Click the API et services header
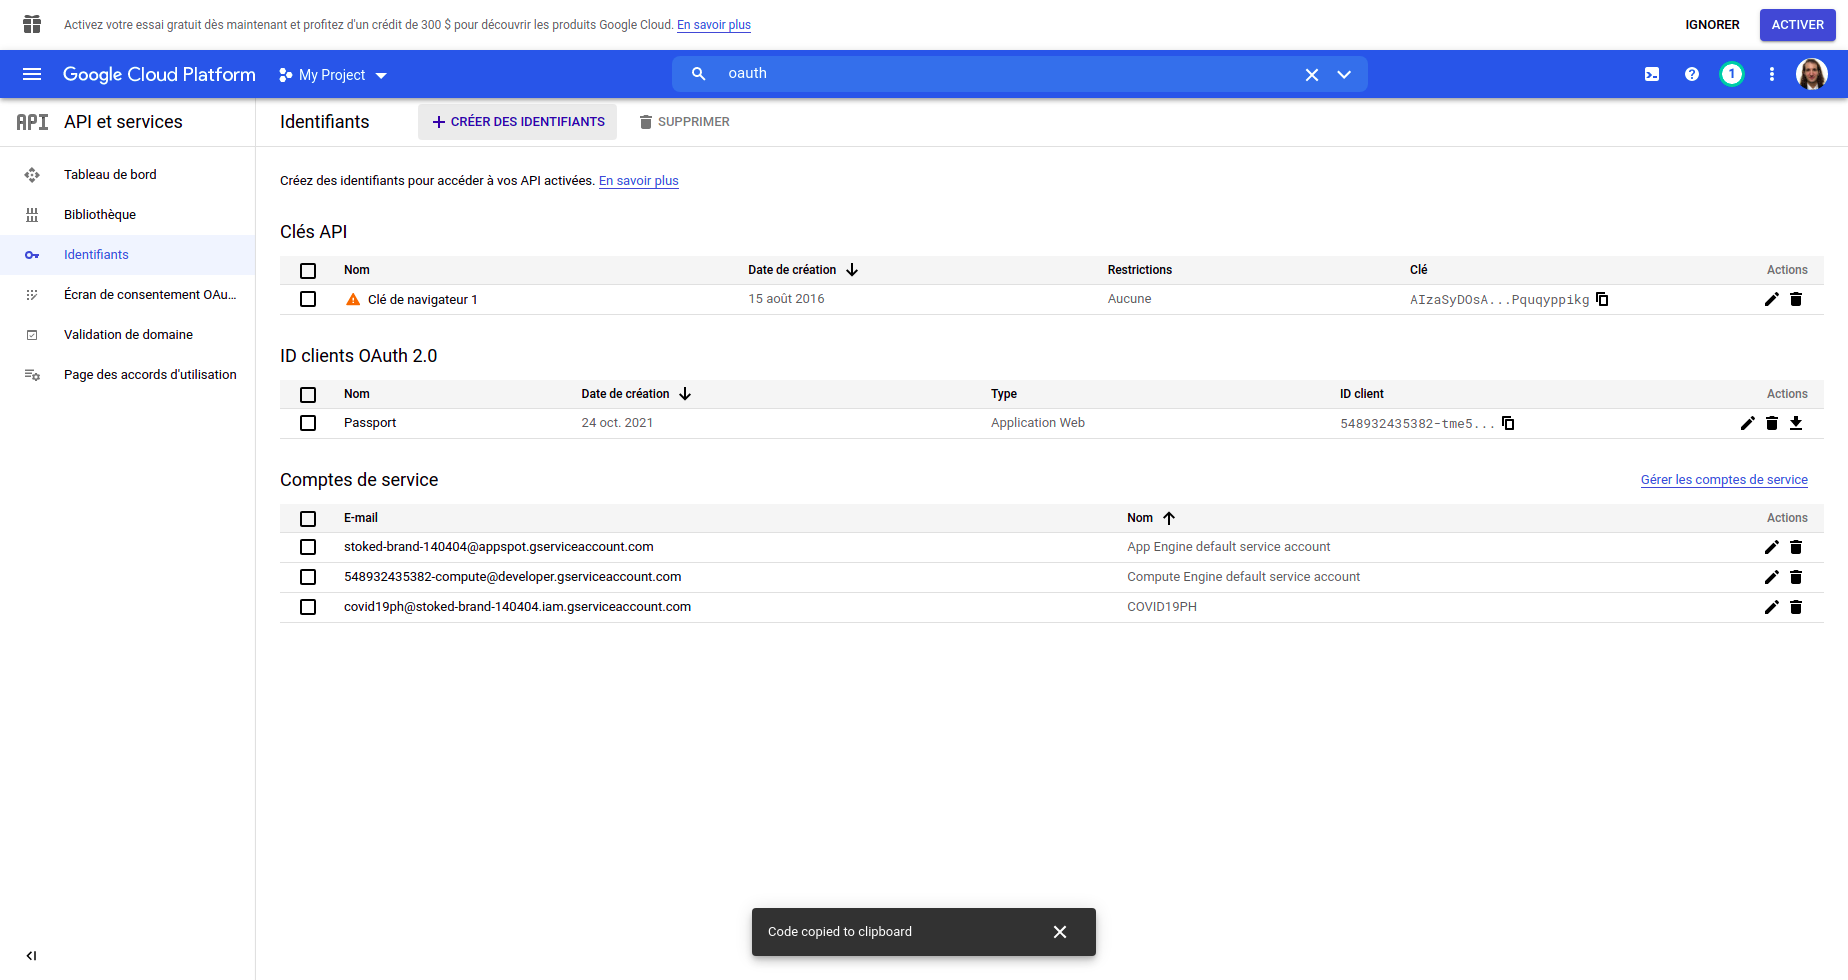Screen dimensions: 1848x980 (123, 122)
